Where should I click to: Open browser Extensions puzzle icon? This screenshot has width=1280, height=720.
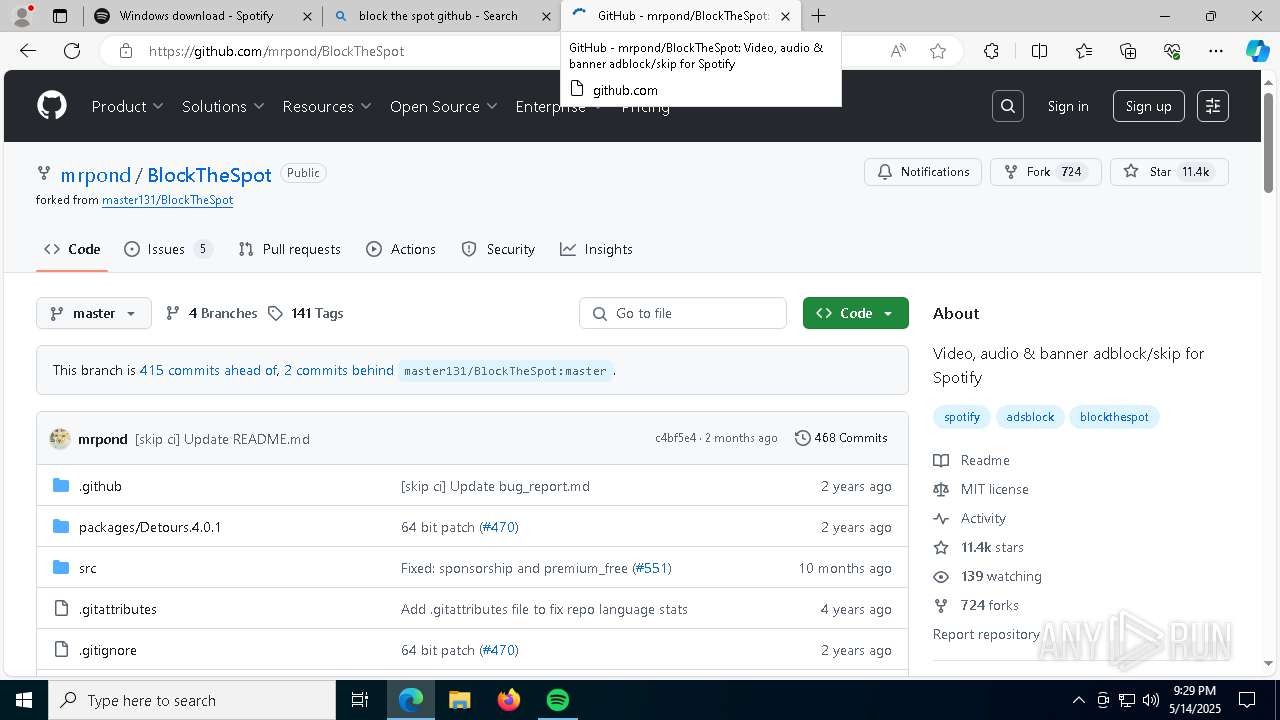tap(991, 51)
